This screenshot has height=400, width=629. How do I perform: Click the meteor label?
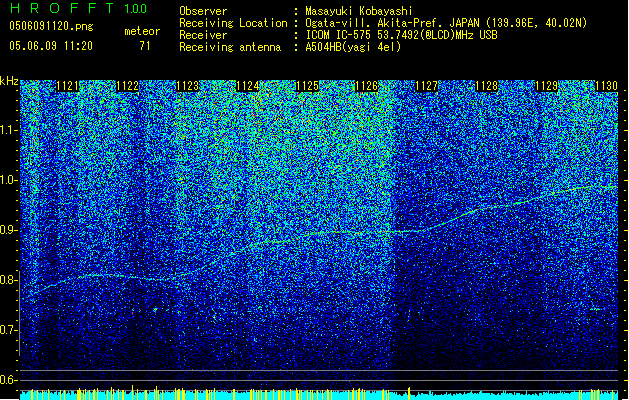[142, 31]
